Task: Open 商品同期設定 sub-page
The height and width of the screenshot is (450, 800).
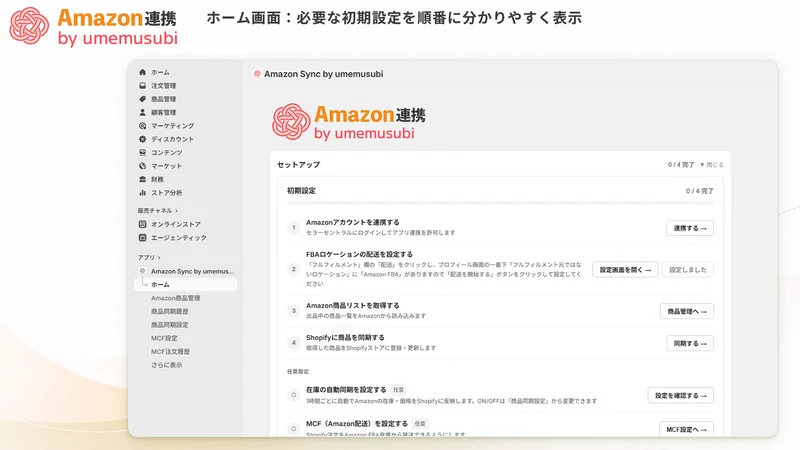Action: point(169,324)
